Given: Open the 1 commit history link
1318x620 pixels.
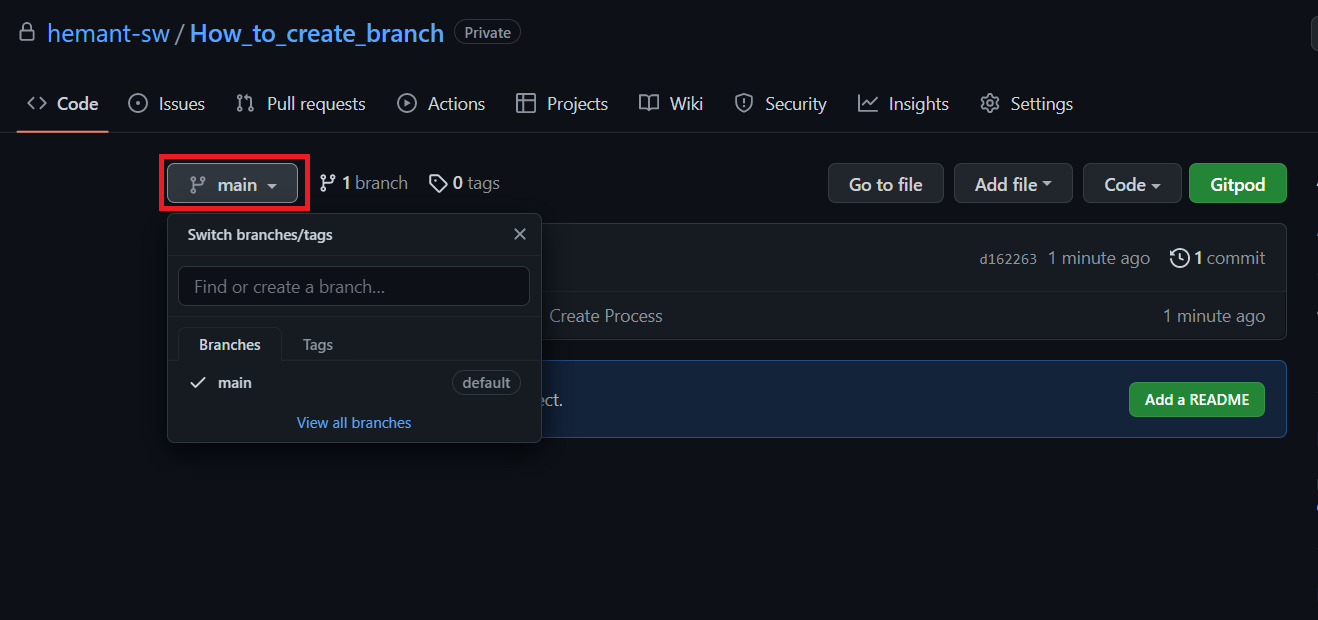Looking at the screenshot, I should click(1218, 258).
